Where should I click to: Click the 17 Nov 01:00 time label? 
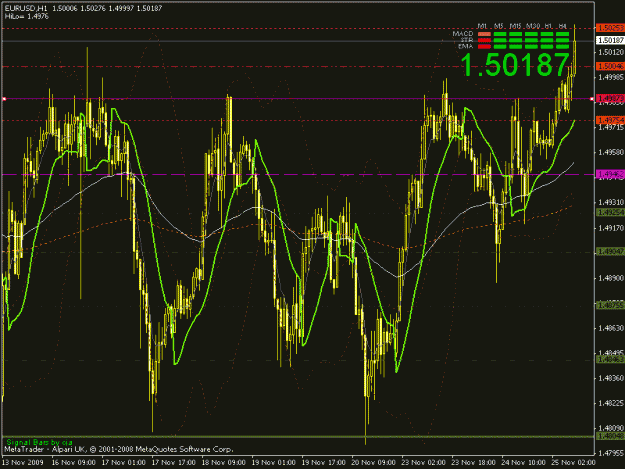pos(124,463)
